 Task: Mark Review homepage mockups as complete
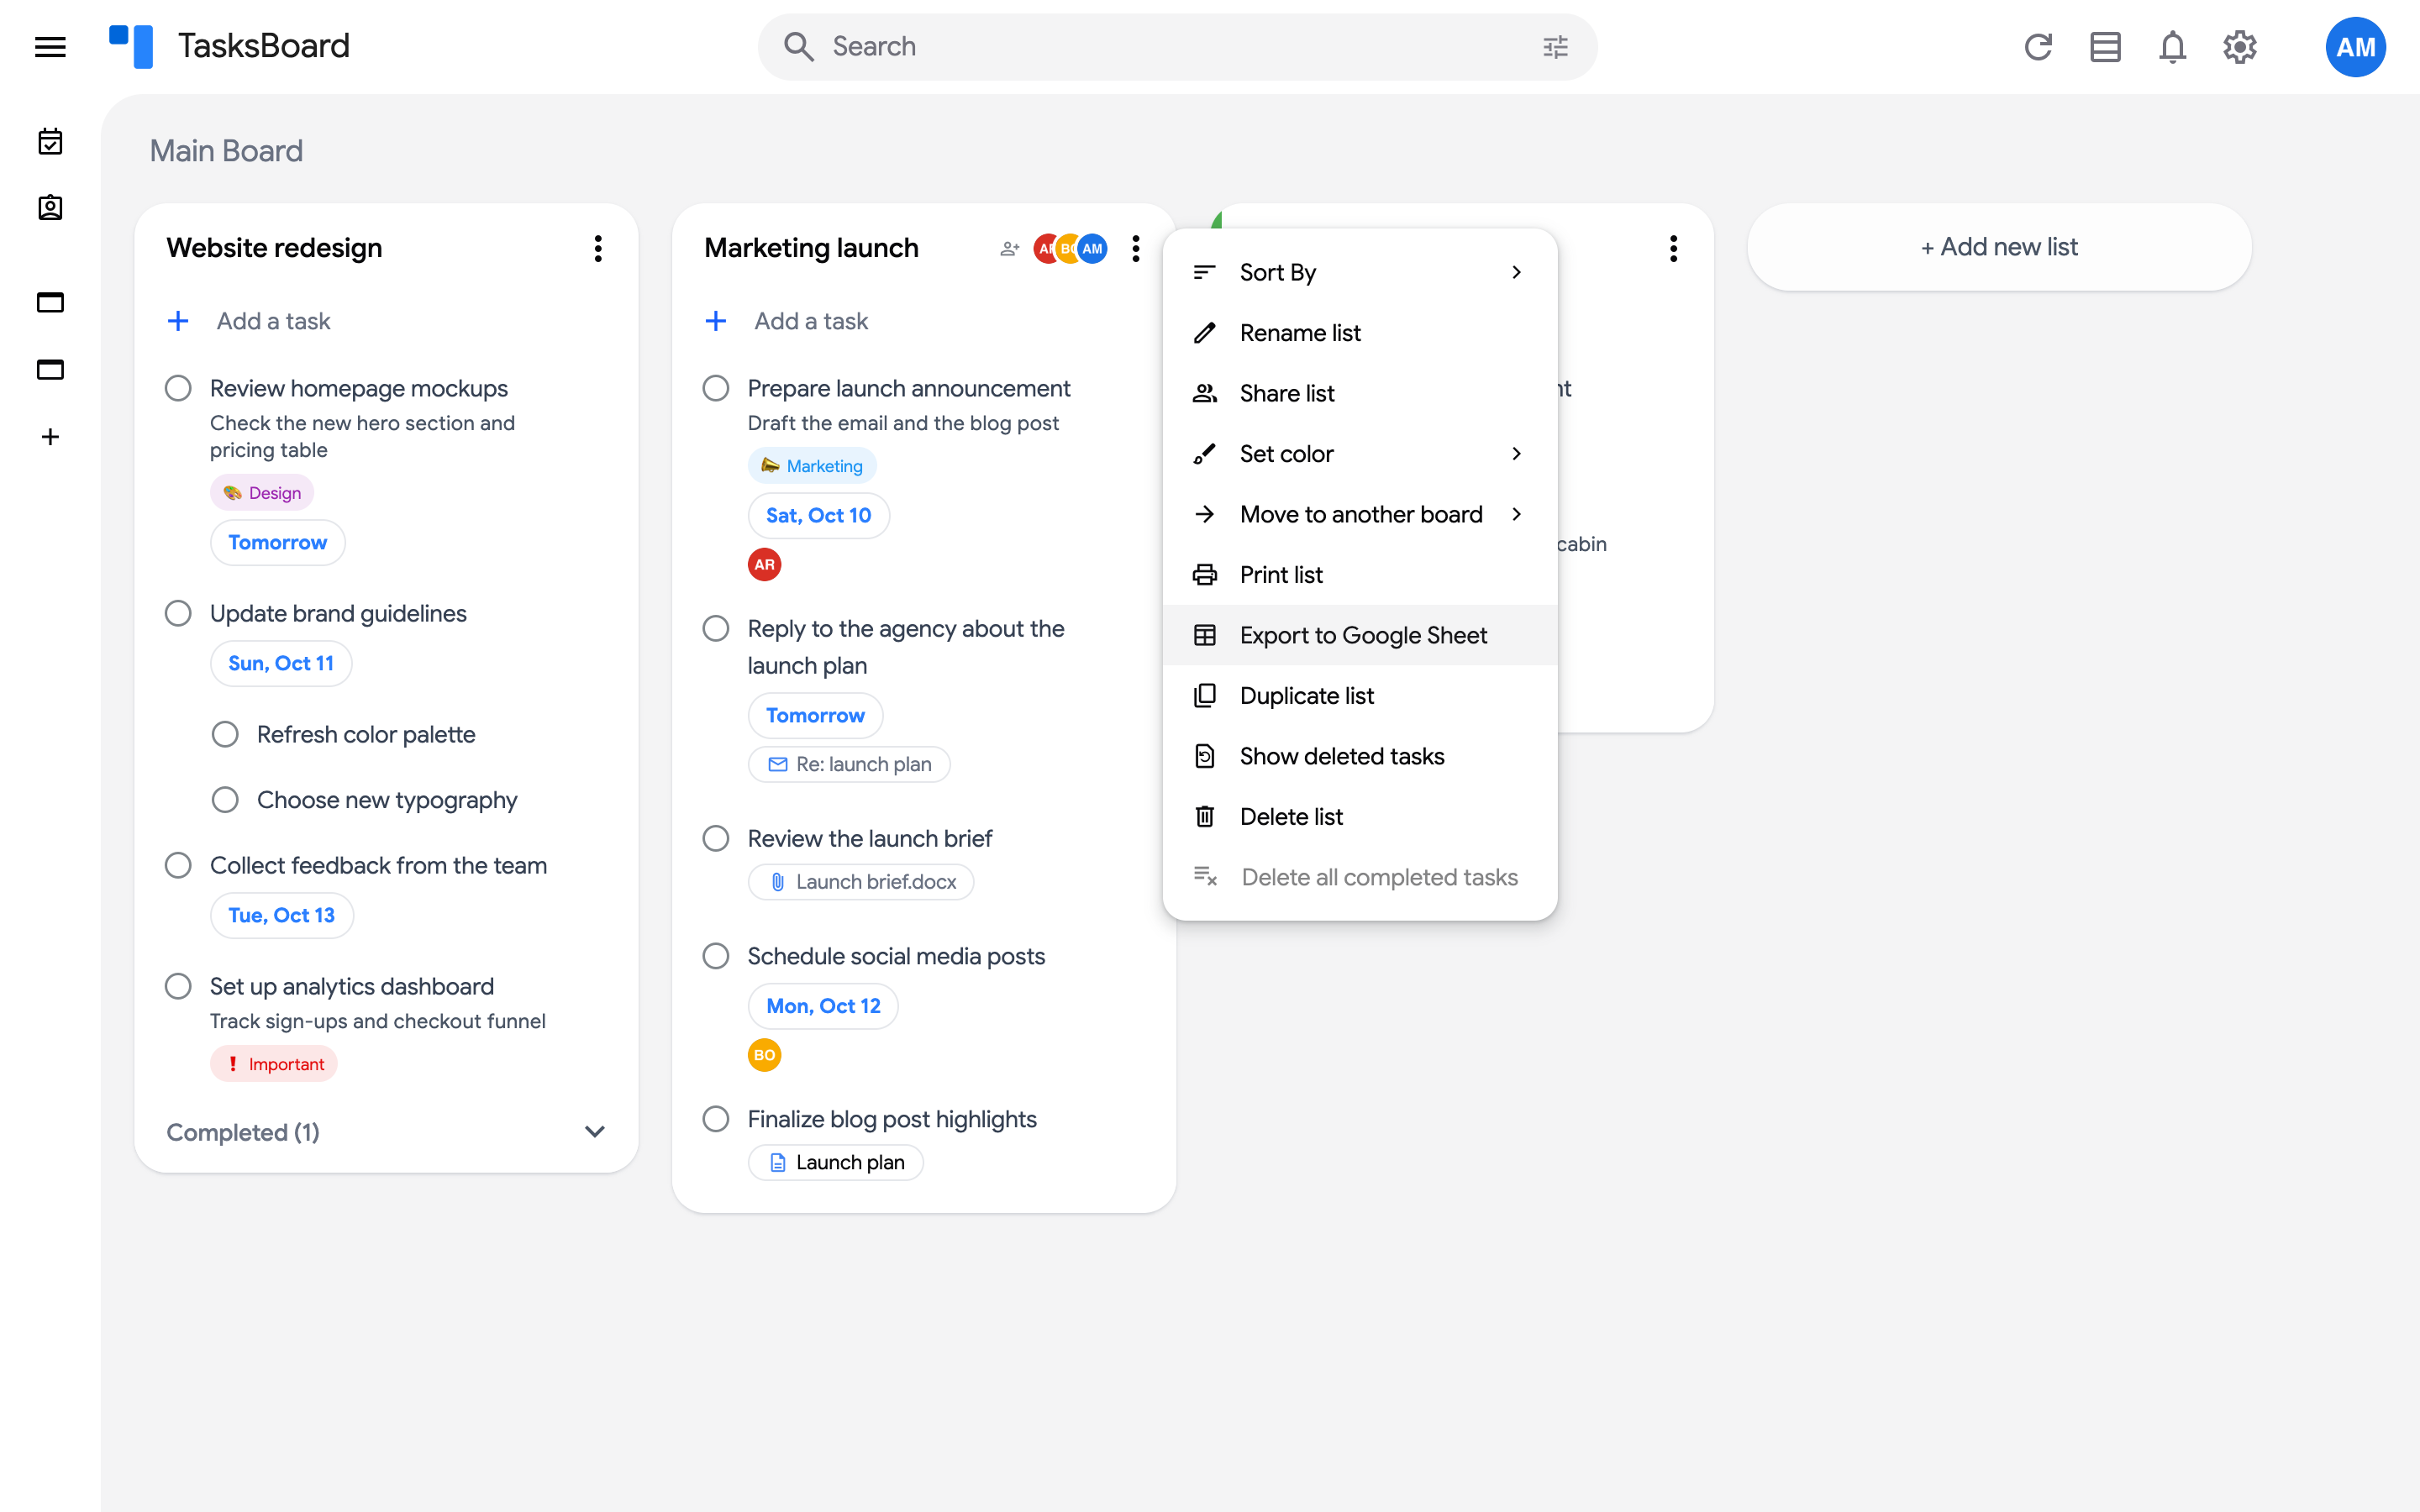click(x=178, y=388)
